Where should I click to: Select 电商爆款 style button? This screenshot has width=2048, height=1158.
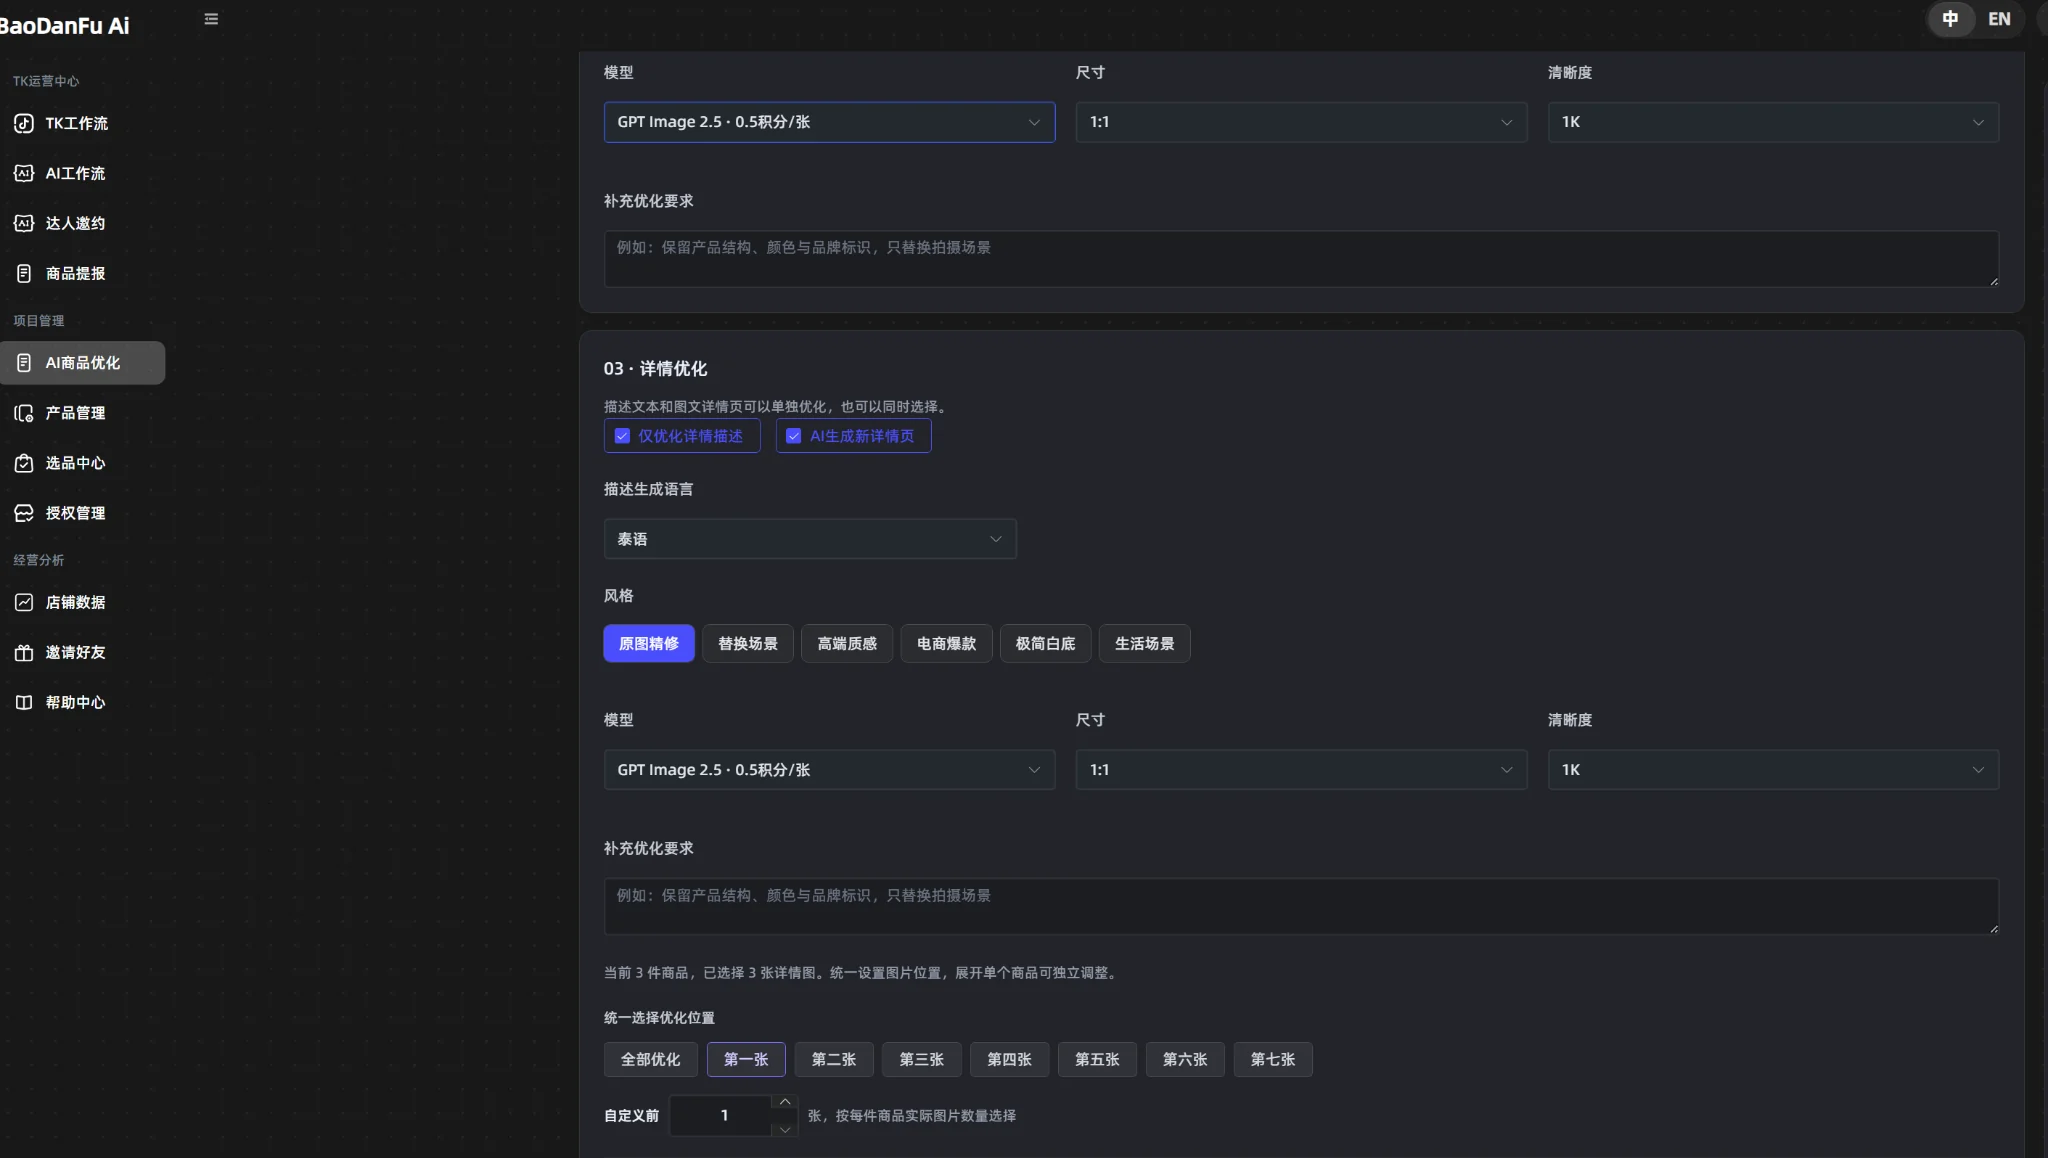[946, 644]
